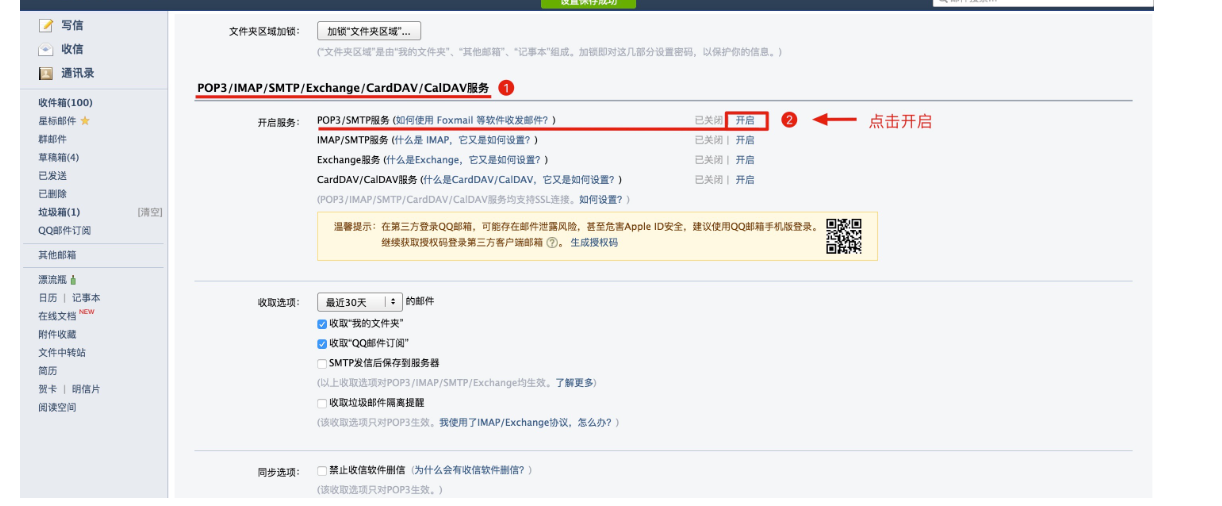Click the bottle icon next to 漂流瓶

click(x=73, y=280)
